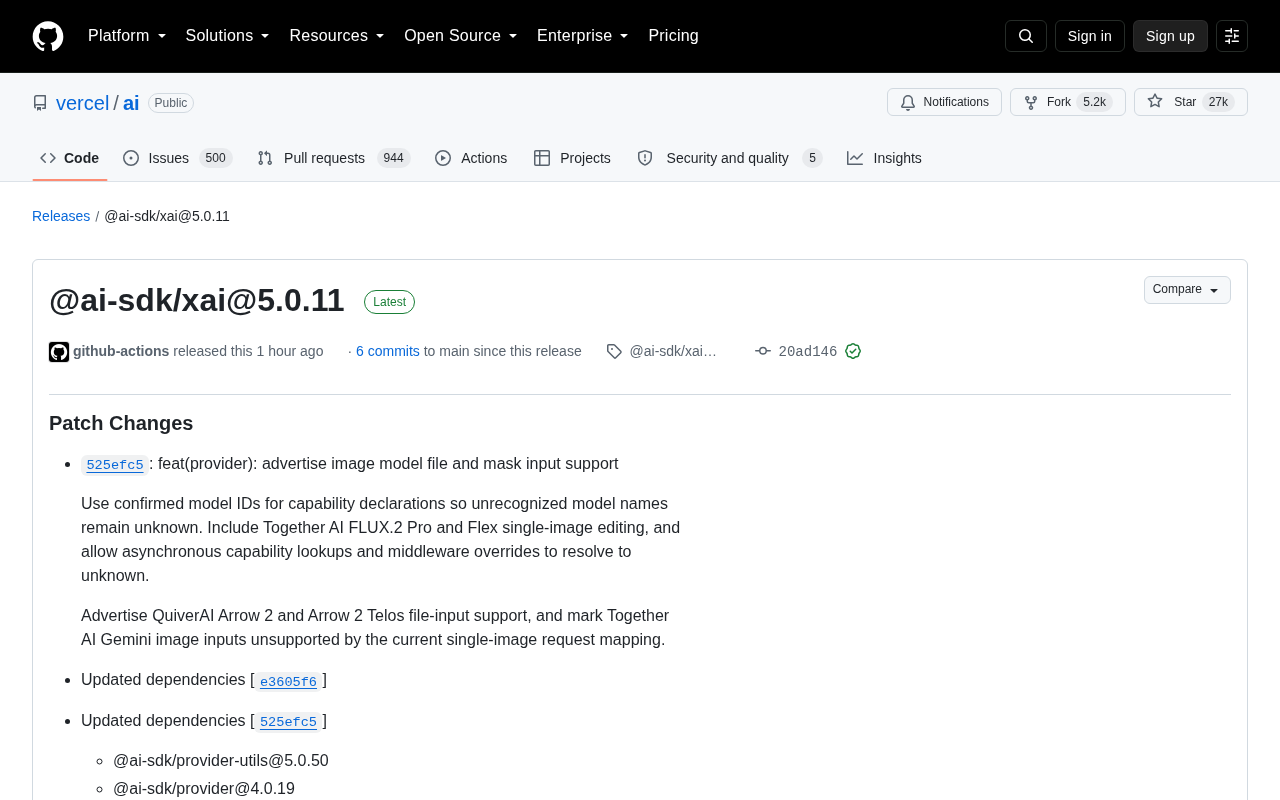Image resolution: width=1280 pixels, height=800 pixels.
Task: Click the Notifications button
Action: (x=944, y=102)
